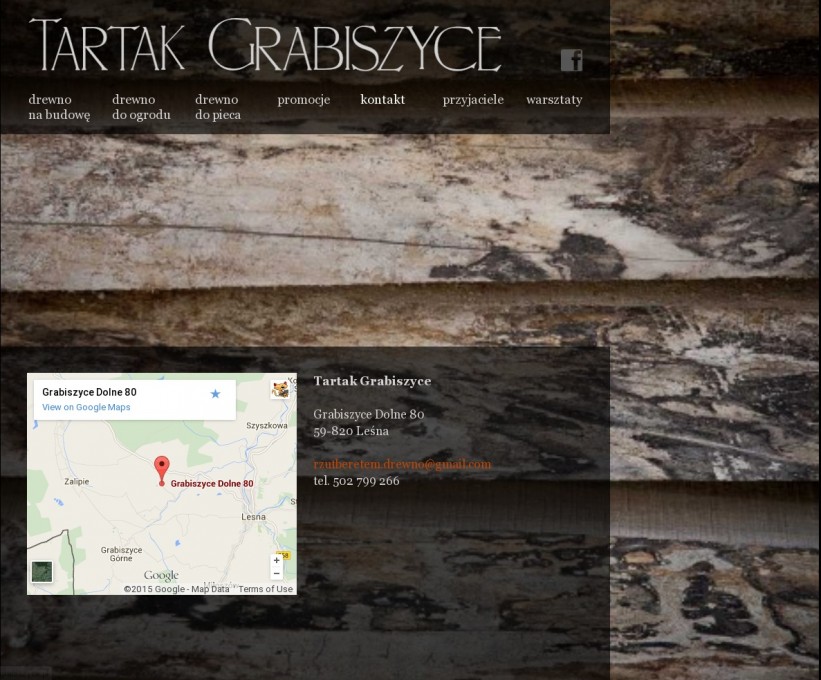821x680 pixels.
Task: Open 'drewno na budowę' menu item
Action: (x=59, y=107)
